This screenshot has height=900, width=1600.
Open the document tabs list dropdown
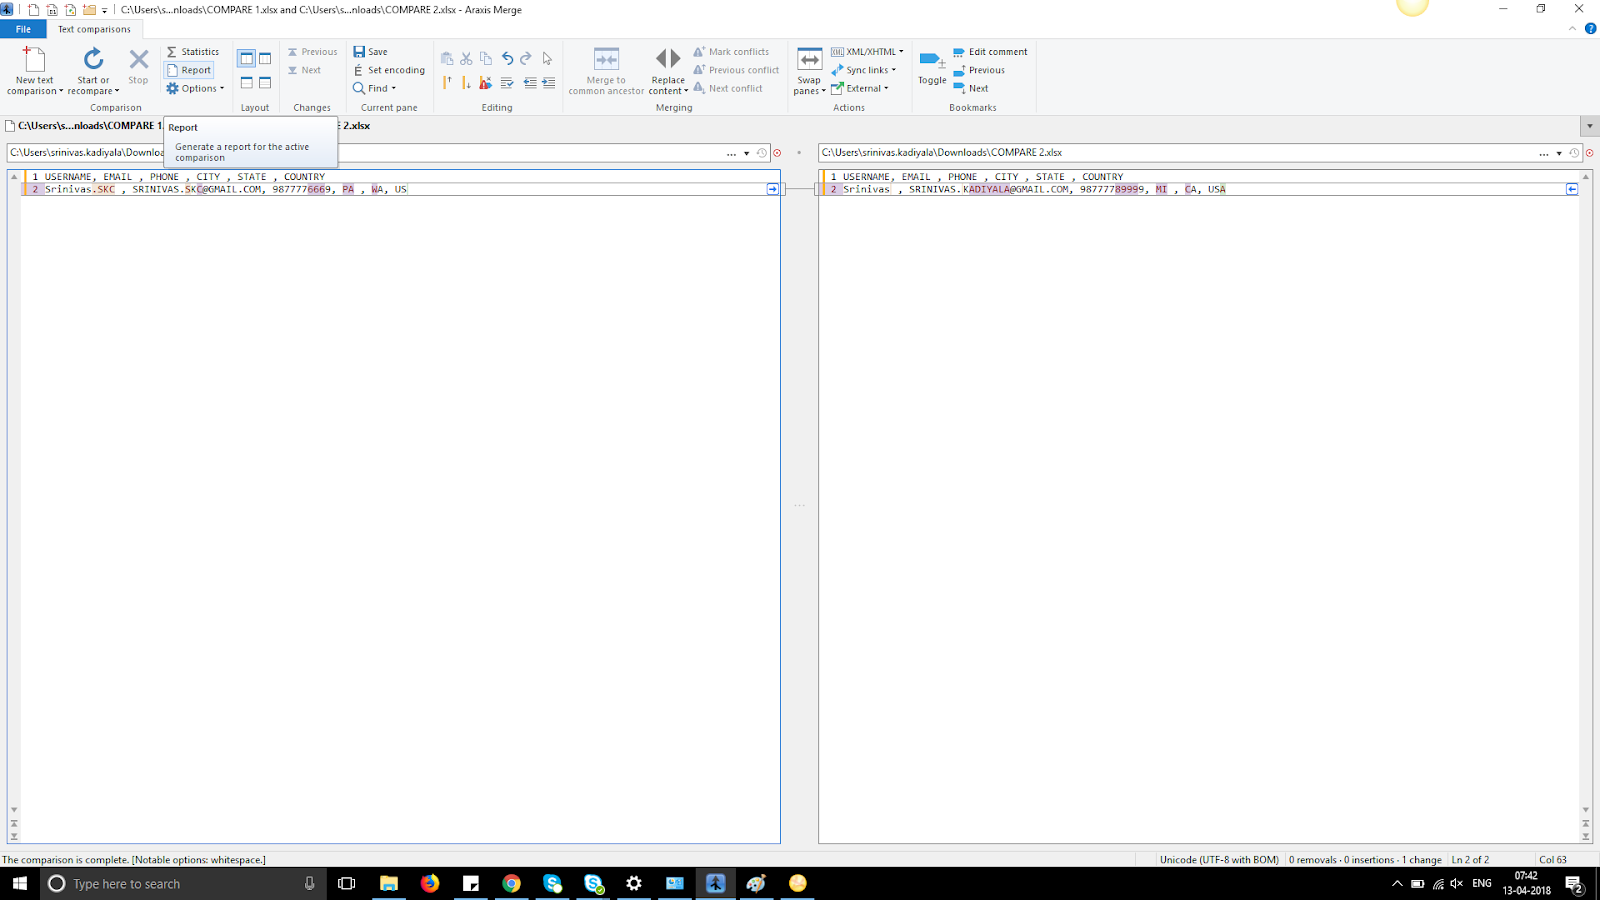point(1590,126)
